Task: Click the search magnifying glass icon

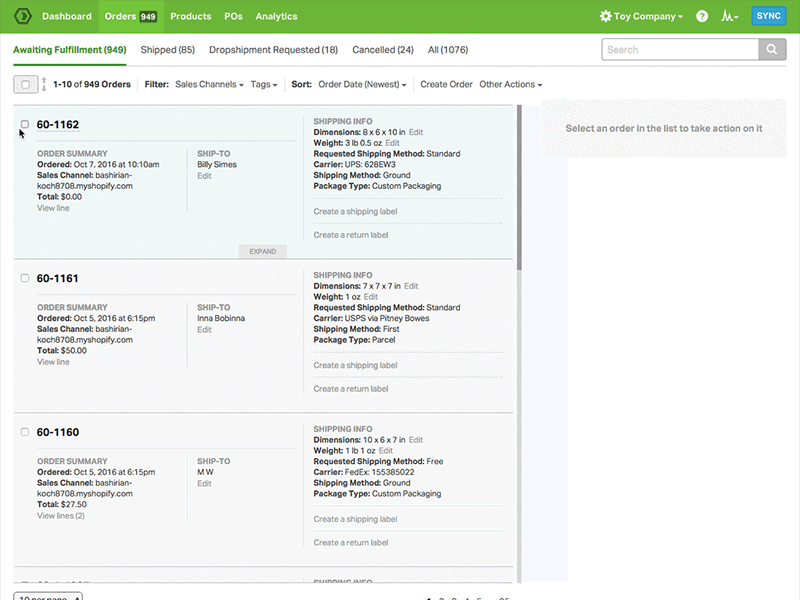Action: coord(771,49)
